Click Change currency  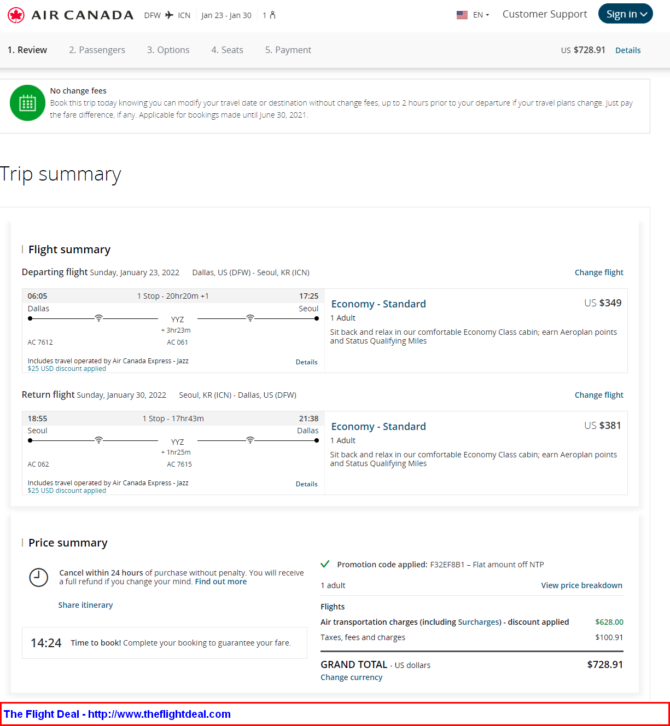[x=351, y=677]
